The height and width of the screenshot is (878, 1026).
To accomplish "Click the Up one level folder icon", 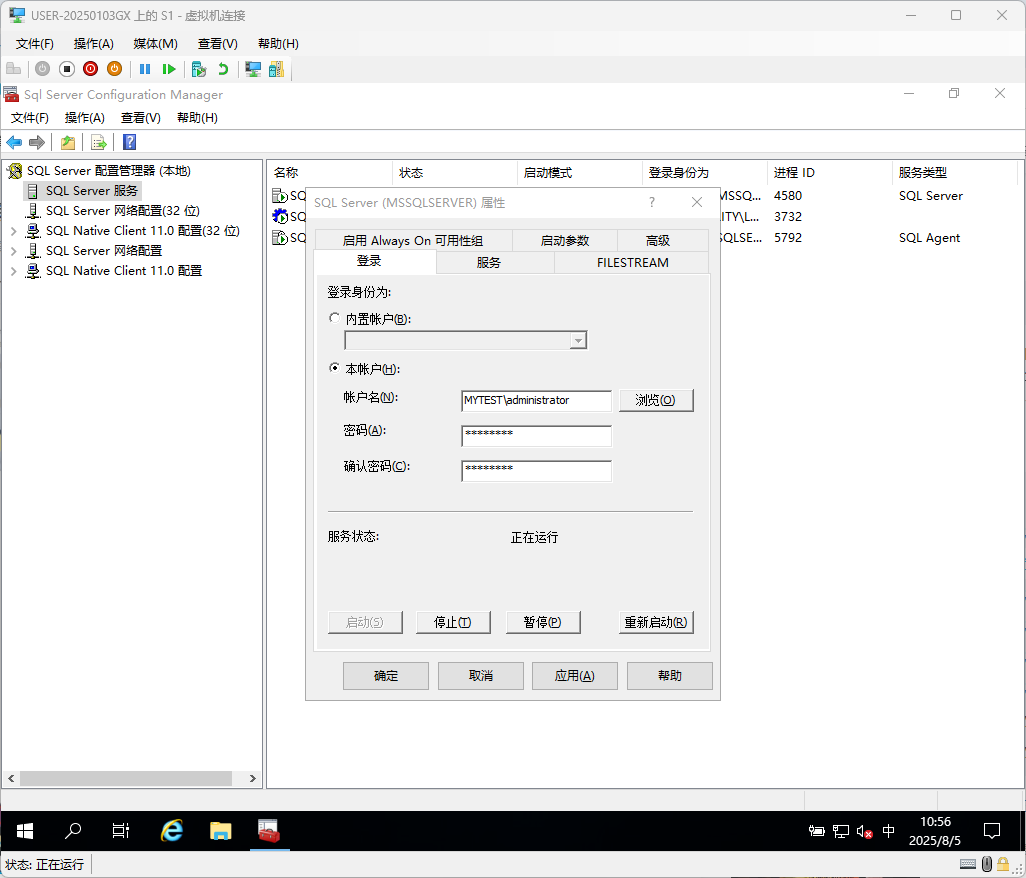I will point(68,142).
